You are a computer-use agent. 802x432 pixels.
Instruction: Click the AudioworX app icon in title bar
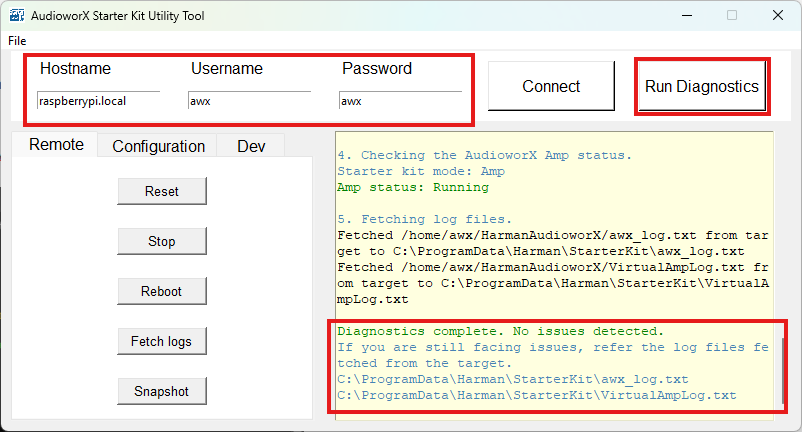point(17,15)
